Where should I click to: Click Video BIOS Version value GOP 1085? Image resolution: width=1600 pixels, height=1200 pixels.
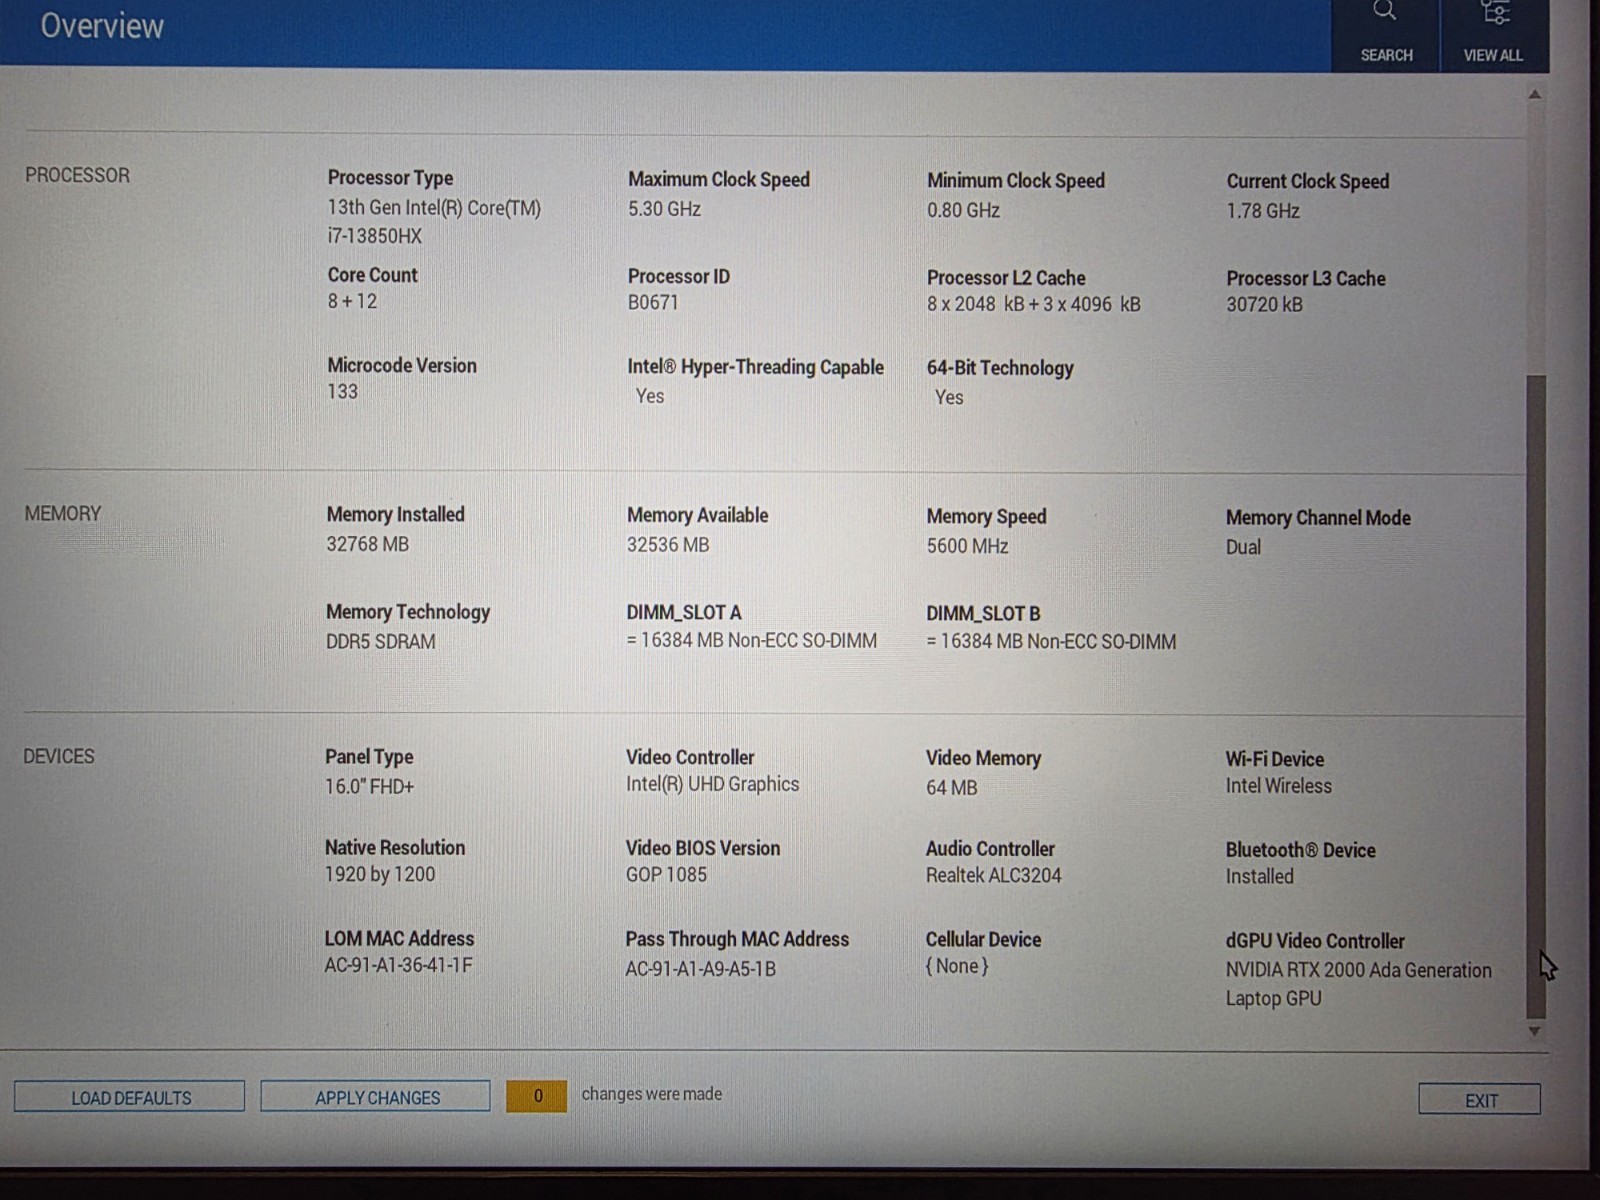point(666,874)
